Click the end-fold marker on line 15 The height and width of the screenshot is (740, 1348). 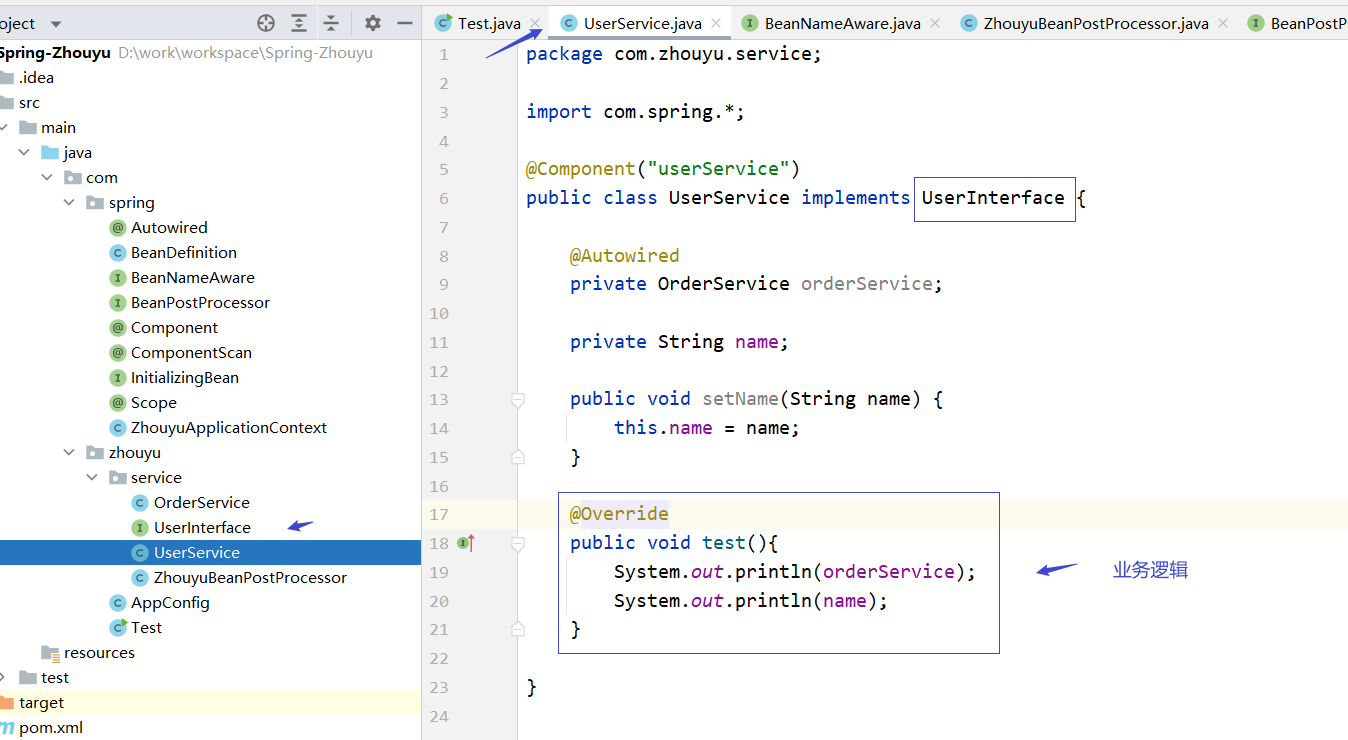pos(517,457)
